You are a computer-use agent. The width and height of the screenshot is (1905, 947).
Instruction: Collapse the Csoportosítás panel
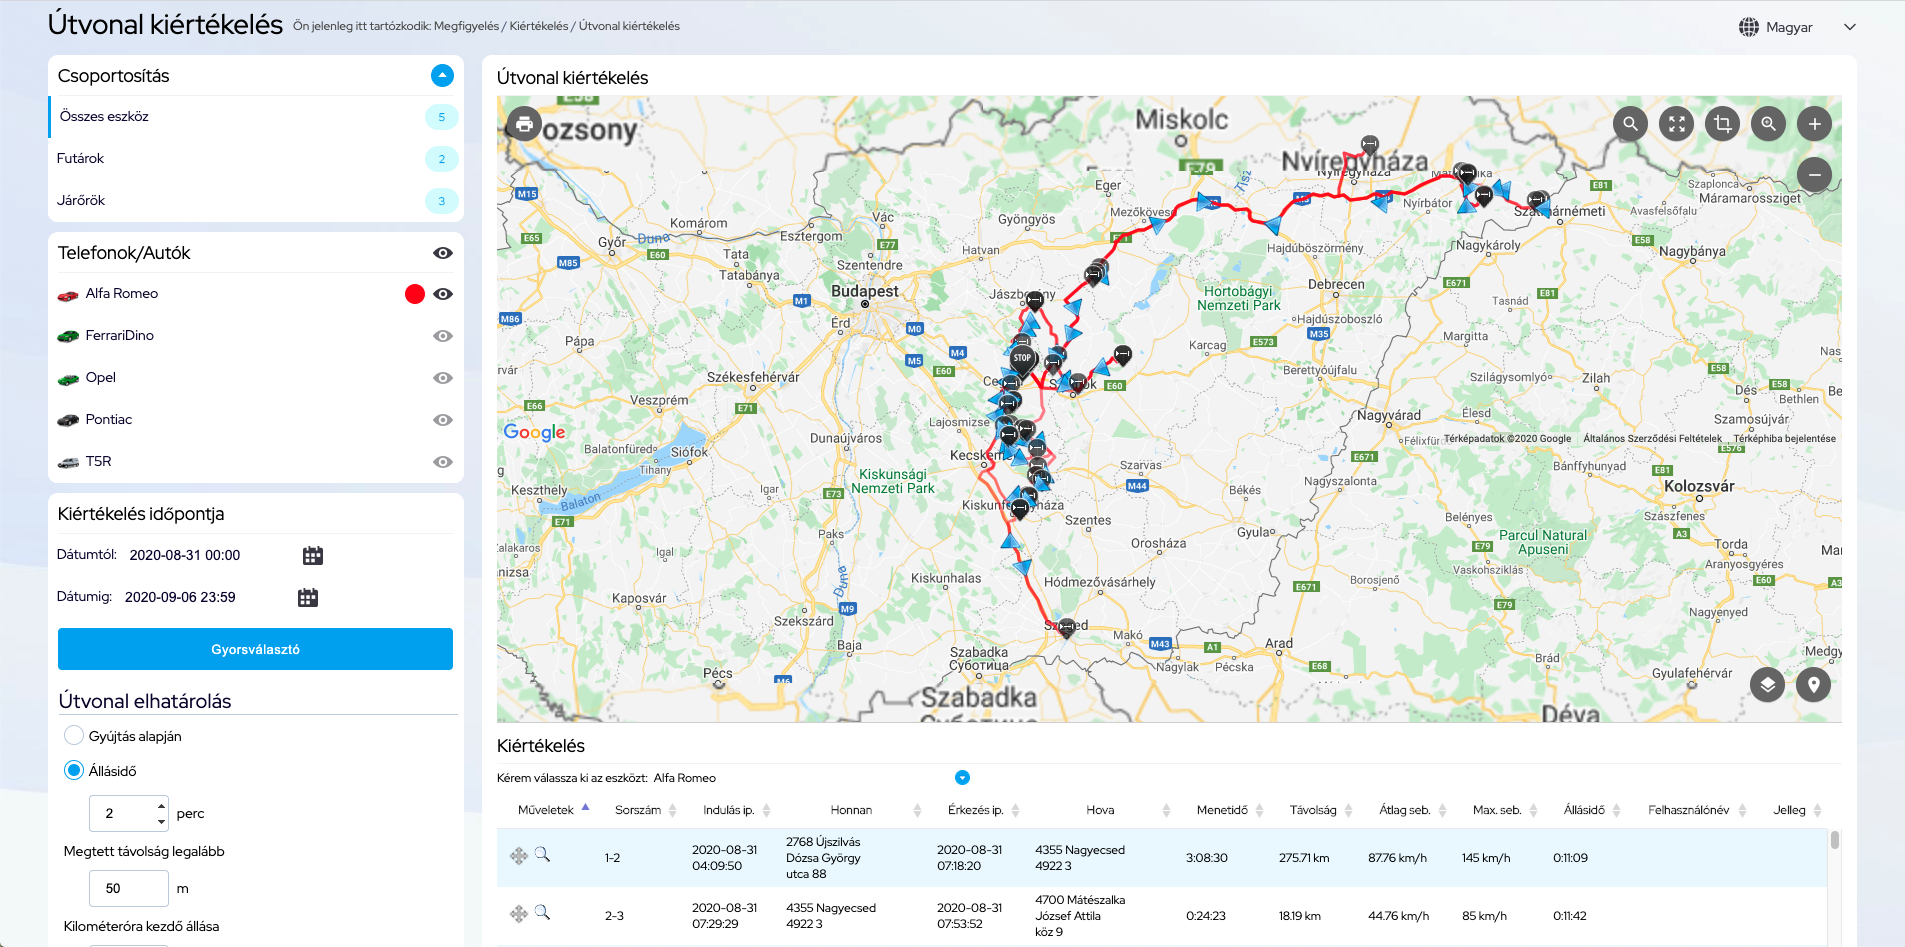442,76
